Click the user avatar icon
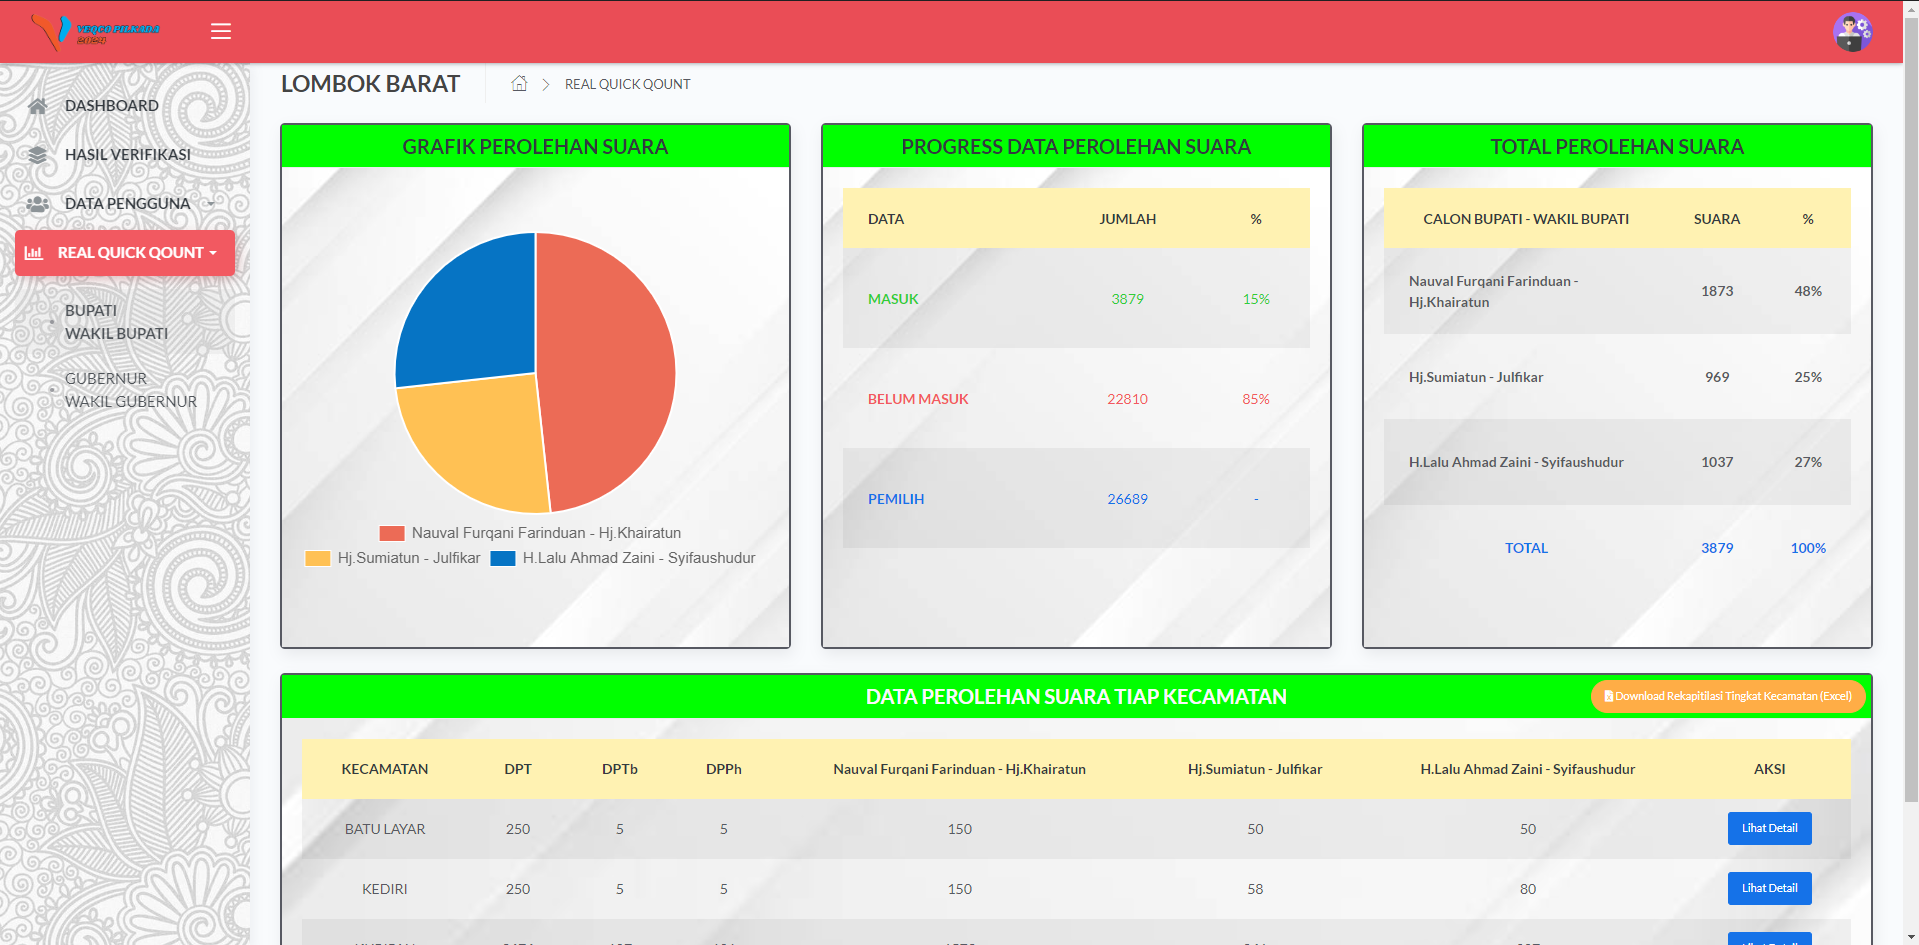 click(1852, 32)
